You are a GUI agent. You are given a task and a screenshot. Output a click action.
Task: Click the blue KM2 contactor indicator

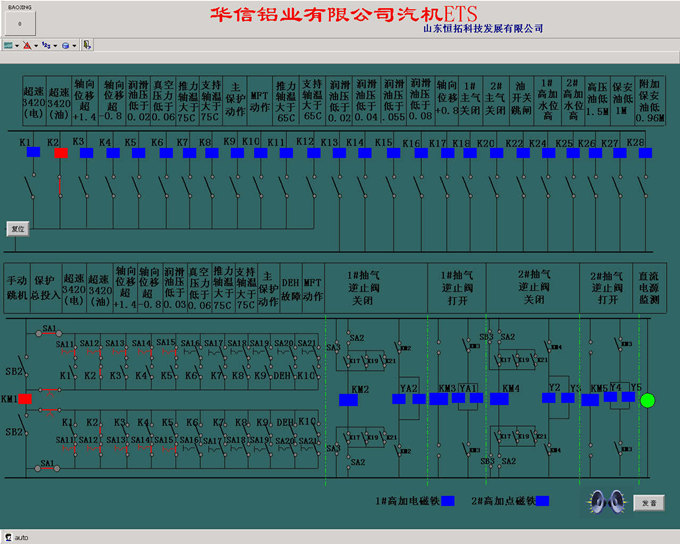348,400
